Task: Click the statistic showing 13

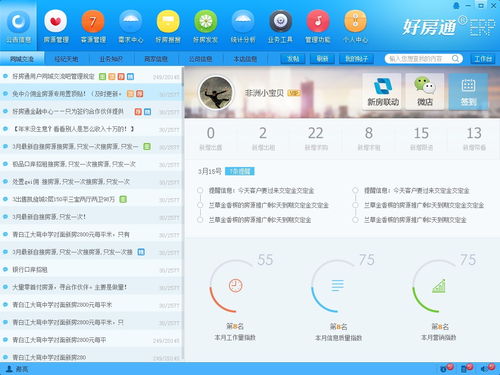Action: click(474, 139)
